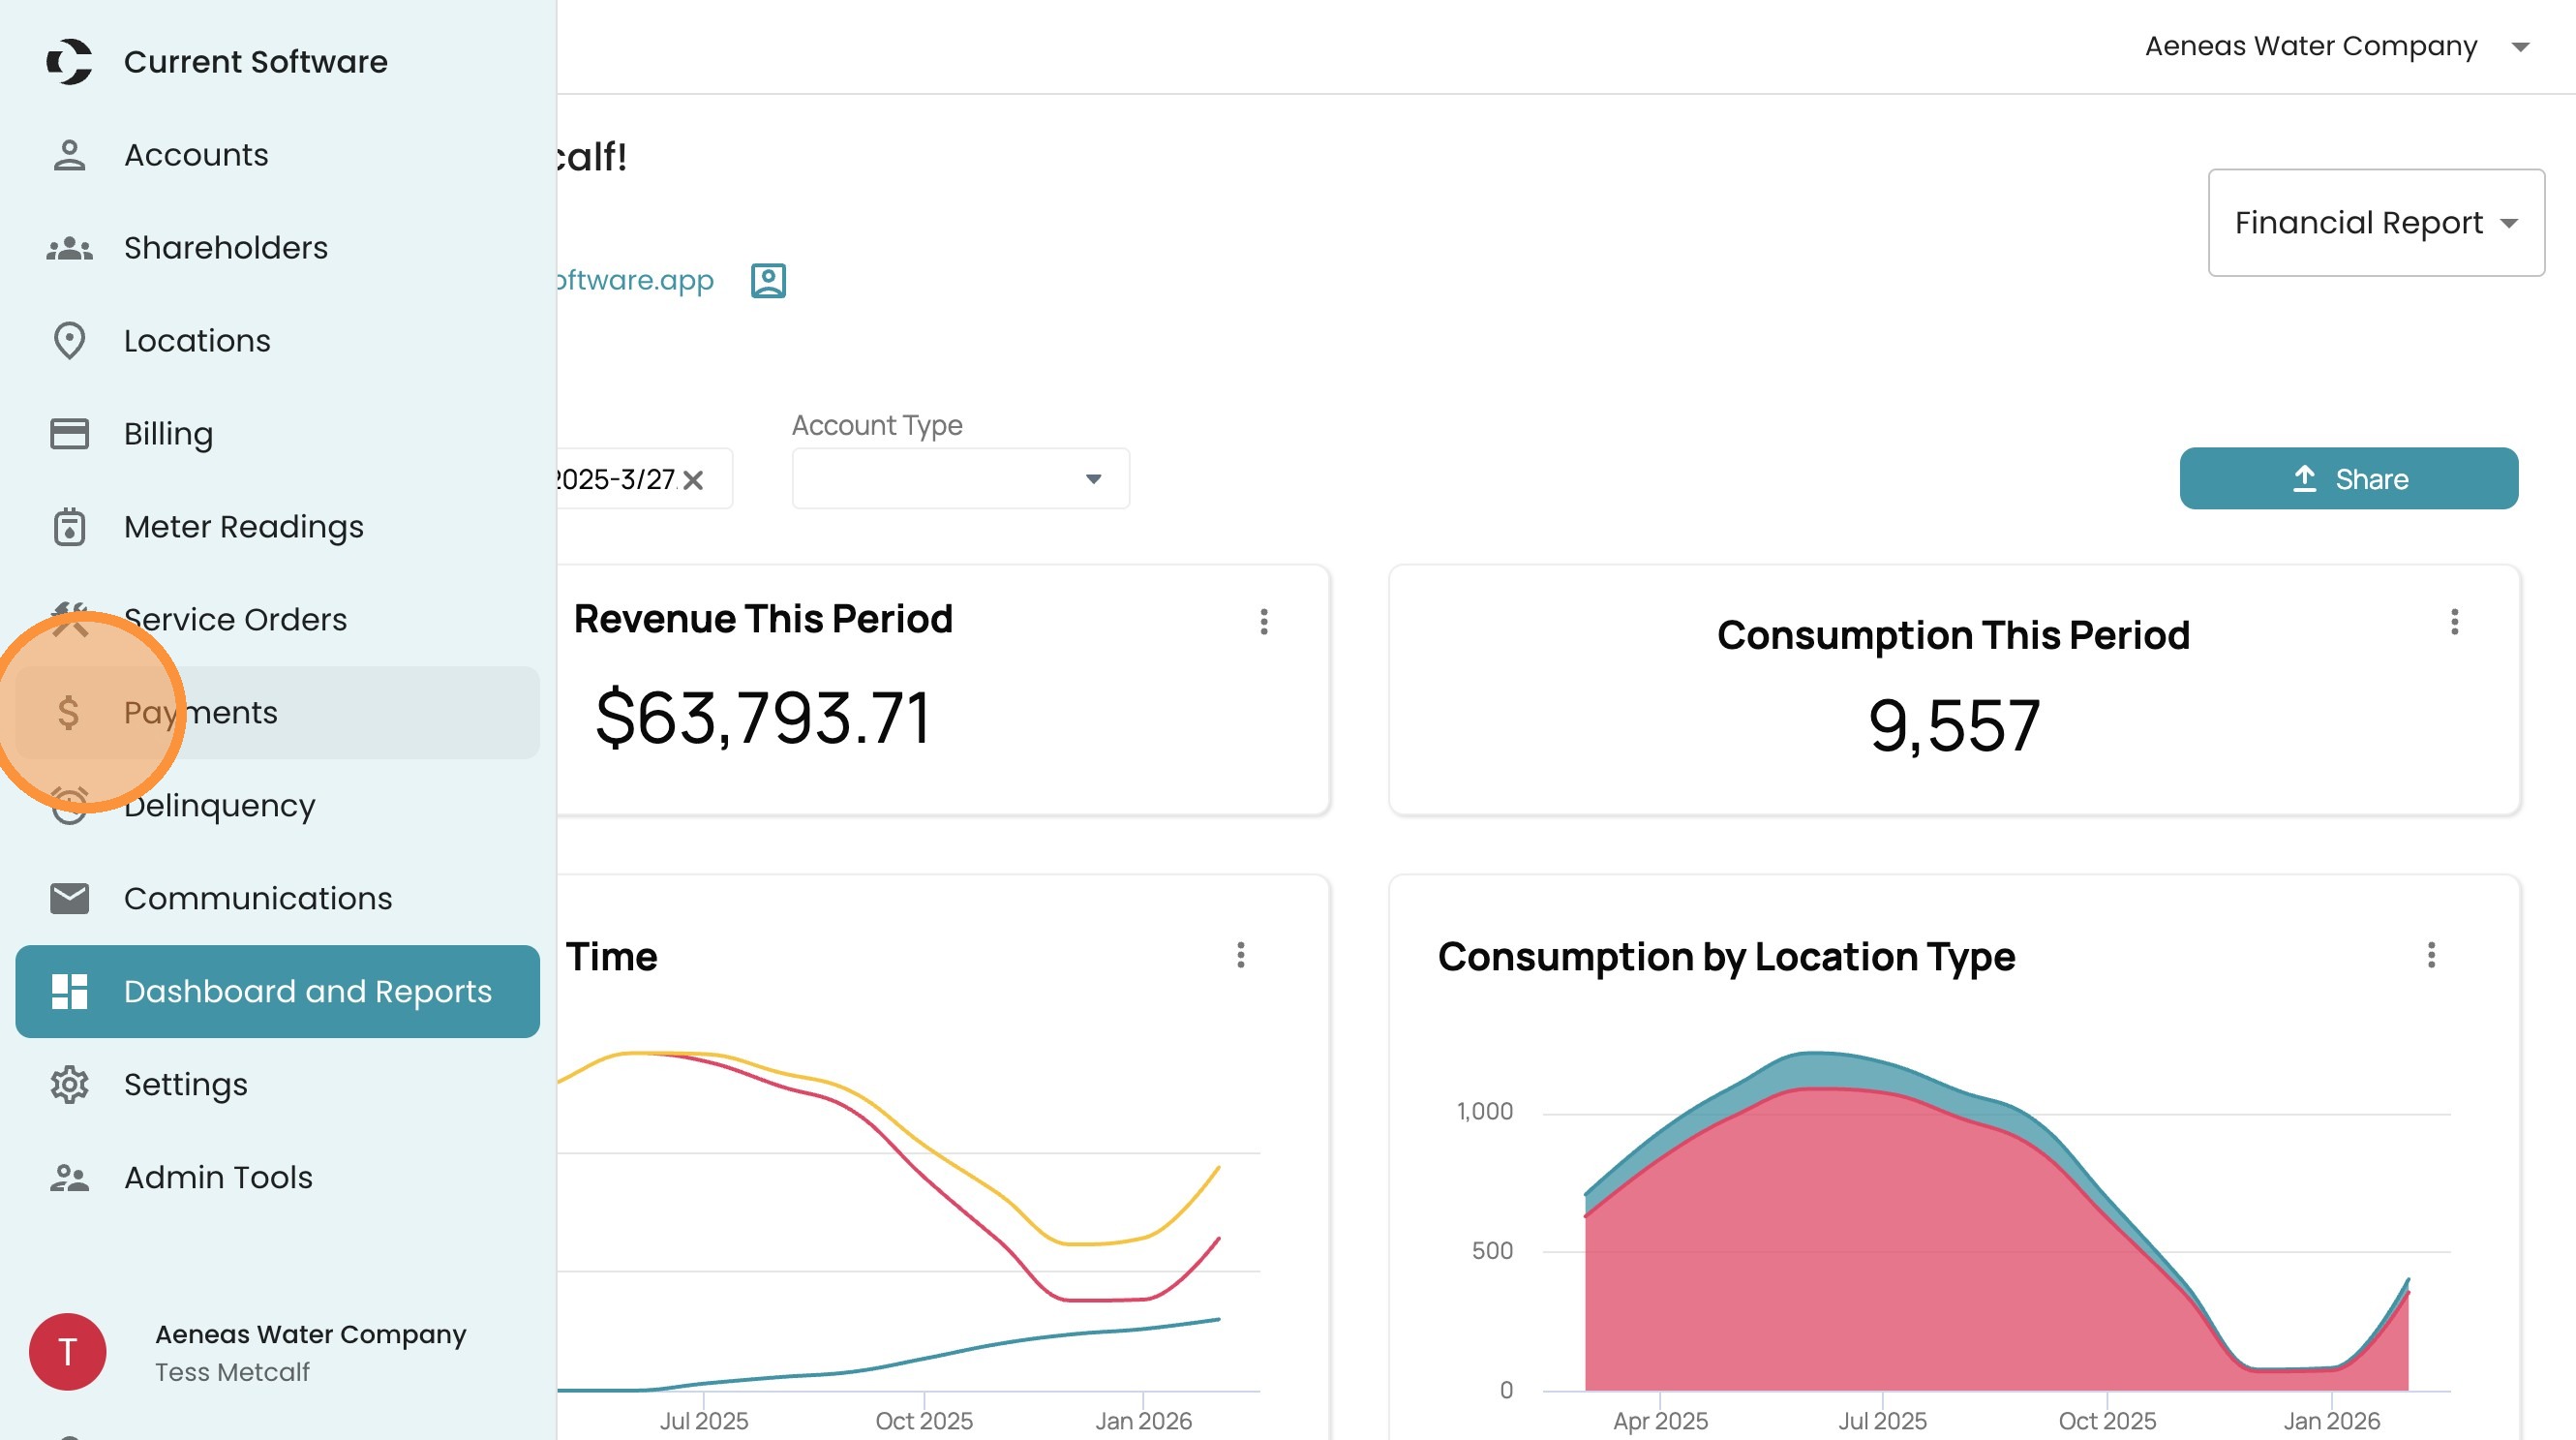Screen dimensions: 2576x1440
Task: Open the Time chart three-dot menu
Action: (x=1240, y=955)
